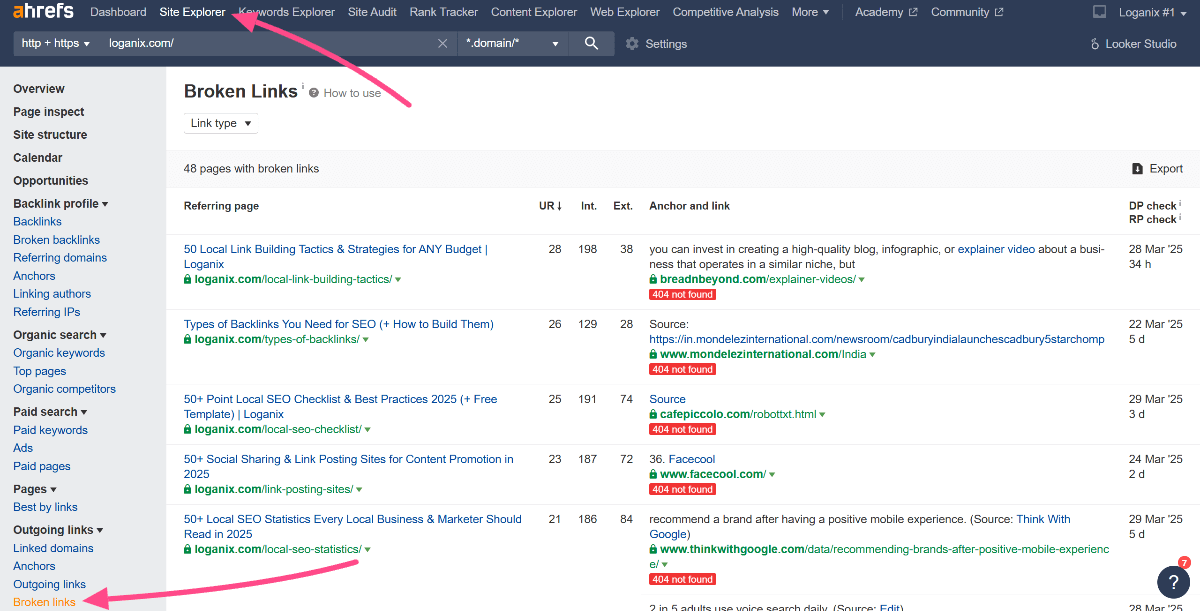The width and height of the screenshot is (1200, 611).
Task: Open Calendar in the sidebar
Action: pyautogui.click(x=38, y=158)
